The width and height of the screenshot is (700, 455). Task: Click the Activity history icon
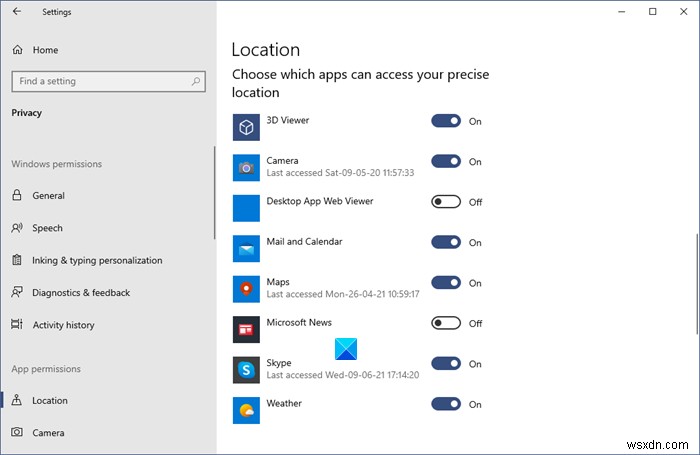tap(17, 325)
